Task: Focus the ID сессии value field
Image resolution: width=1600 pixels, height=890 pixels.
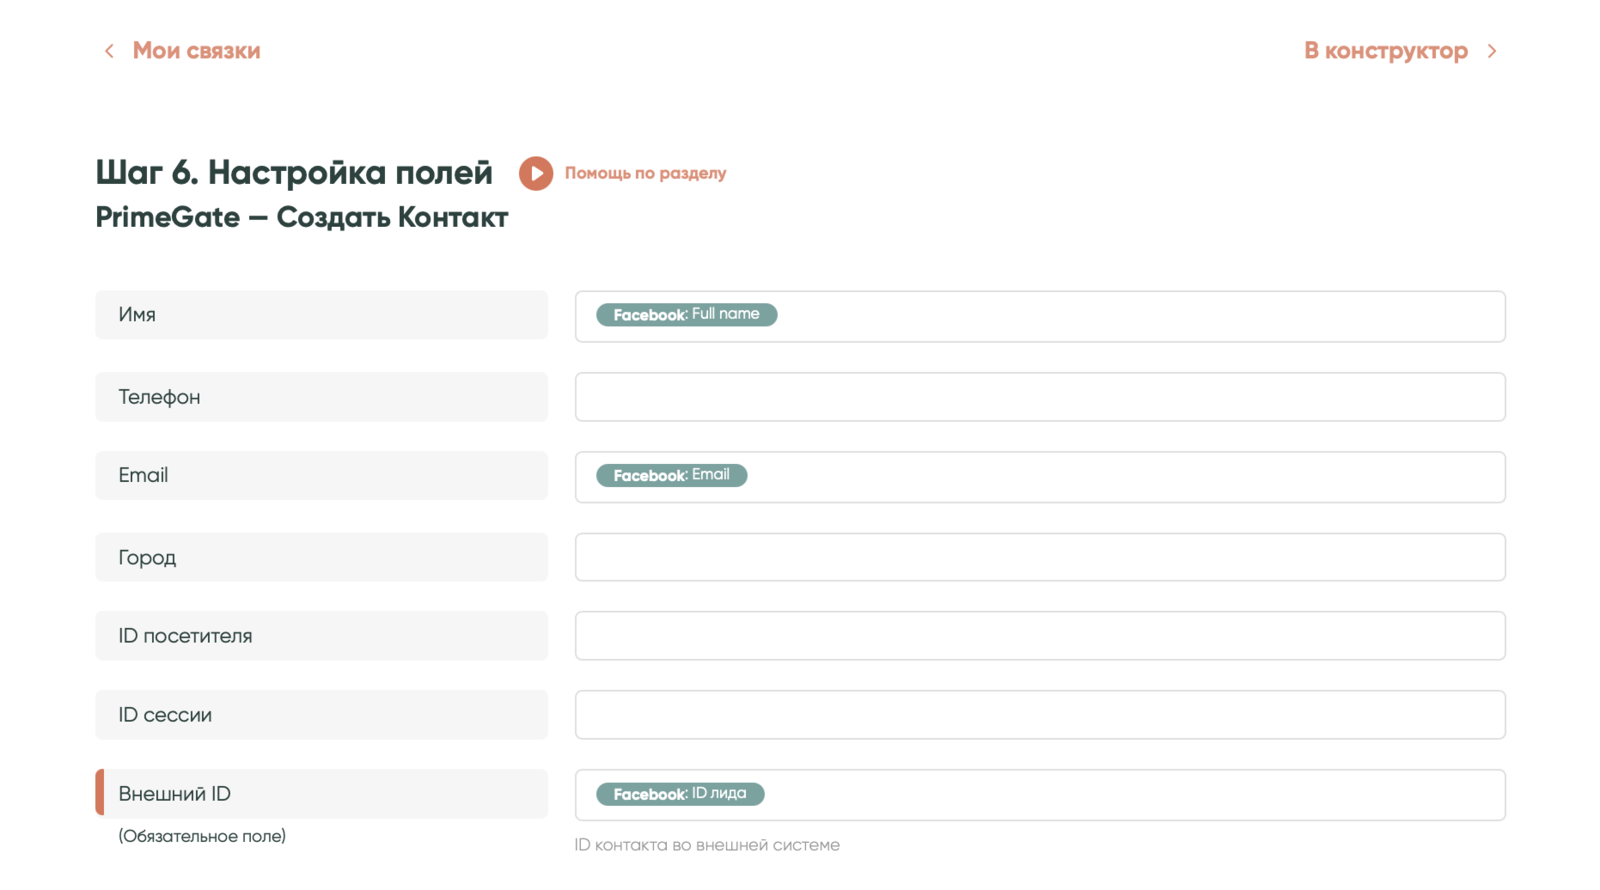Action: pyautogui.click(x=1040, y=715)
